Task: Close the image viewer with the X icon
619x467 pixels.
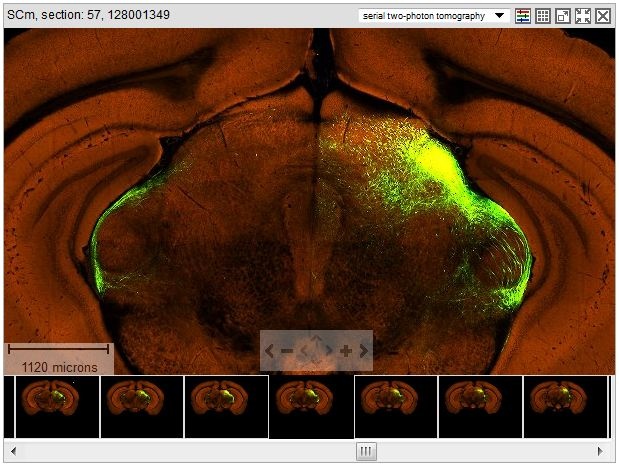Action: [x=603, y=16]
